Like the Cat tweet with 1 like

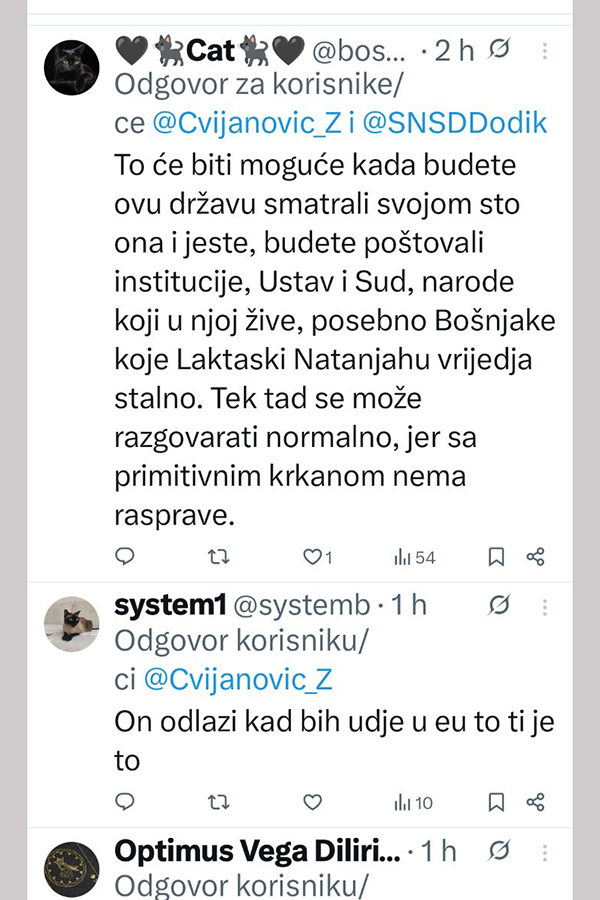312,557
